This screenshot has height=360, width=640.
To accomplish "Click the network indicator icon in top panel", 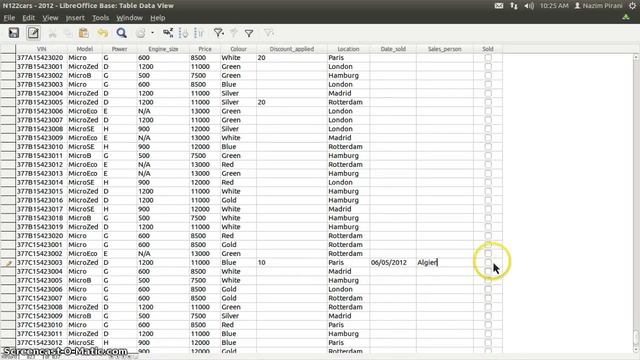I will click(x=514, y=6).
